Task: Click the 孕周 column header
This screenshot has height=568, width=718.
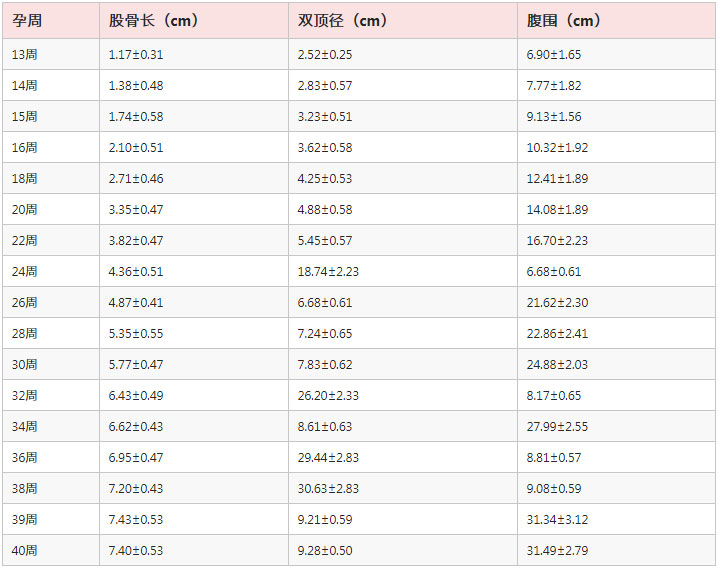Action: [27, 20]
